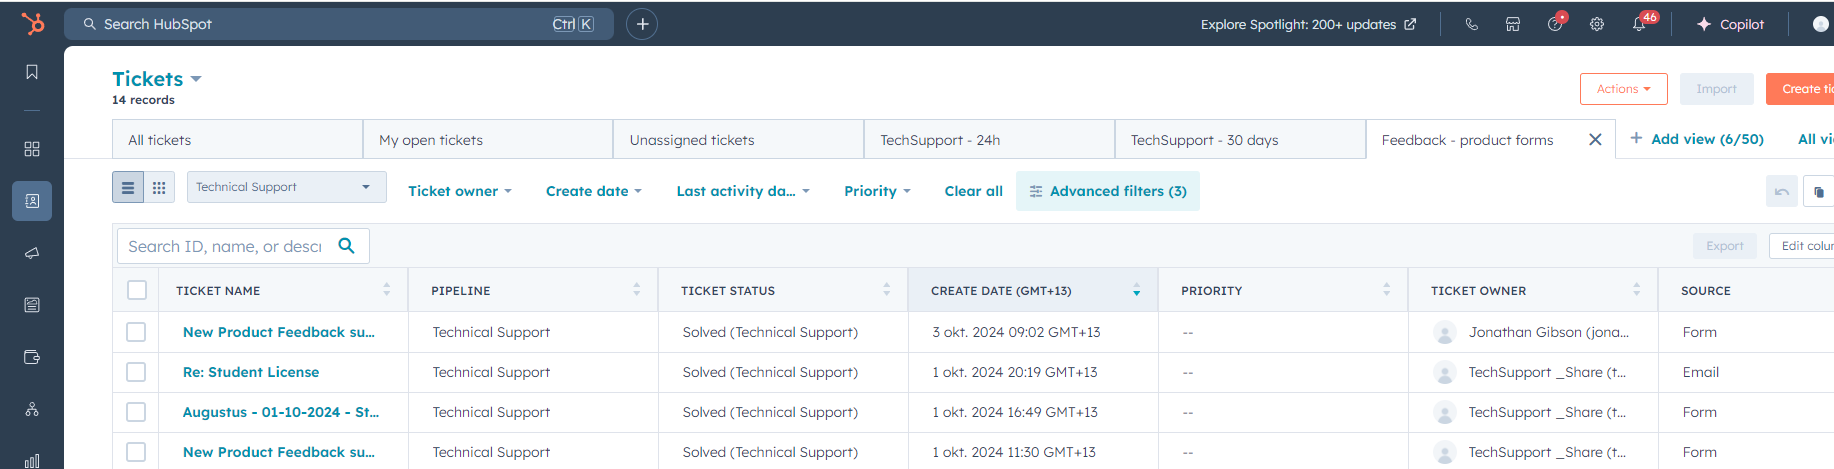The width and height of the screenshot is (1834, 469).
Task: Click the HubSpot sprocket logo
Action: click(33, 24)
